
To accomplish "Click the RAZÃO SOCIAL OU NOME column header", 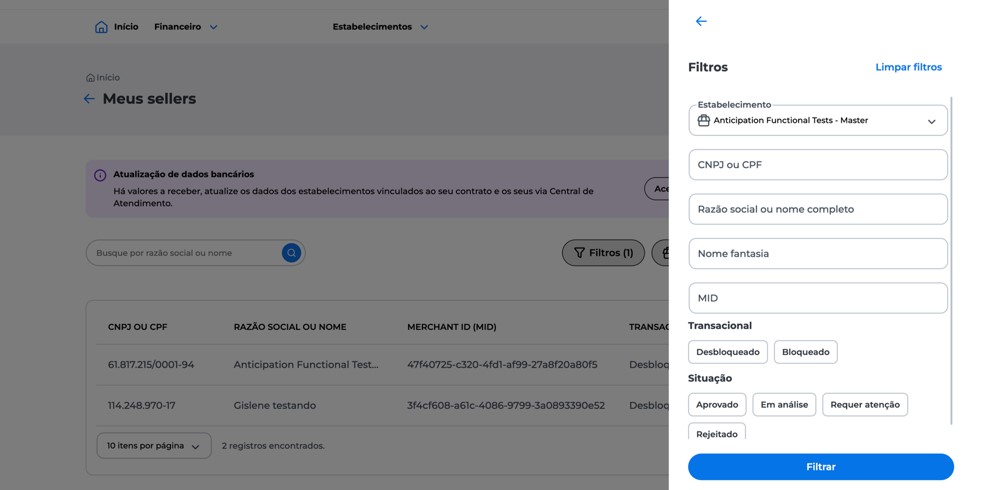I will (x=290, y=327).
